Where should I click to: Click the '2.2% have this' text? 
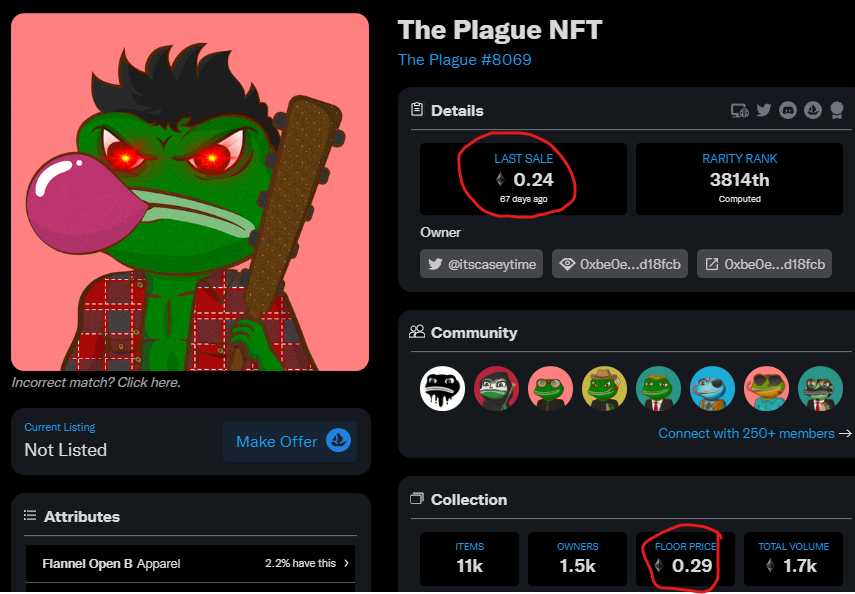300,563
